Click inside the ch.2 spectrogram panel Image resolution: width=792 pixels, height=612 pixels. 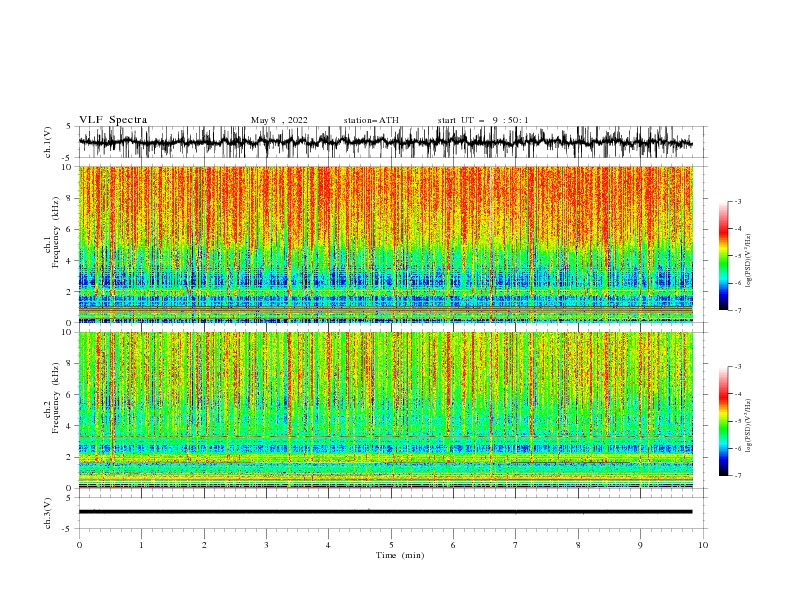tap(385, 410)
